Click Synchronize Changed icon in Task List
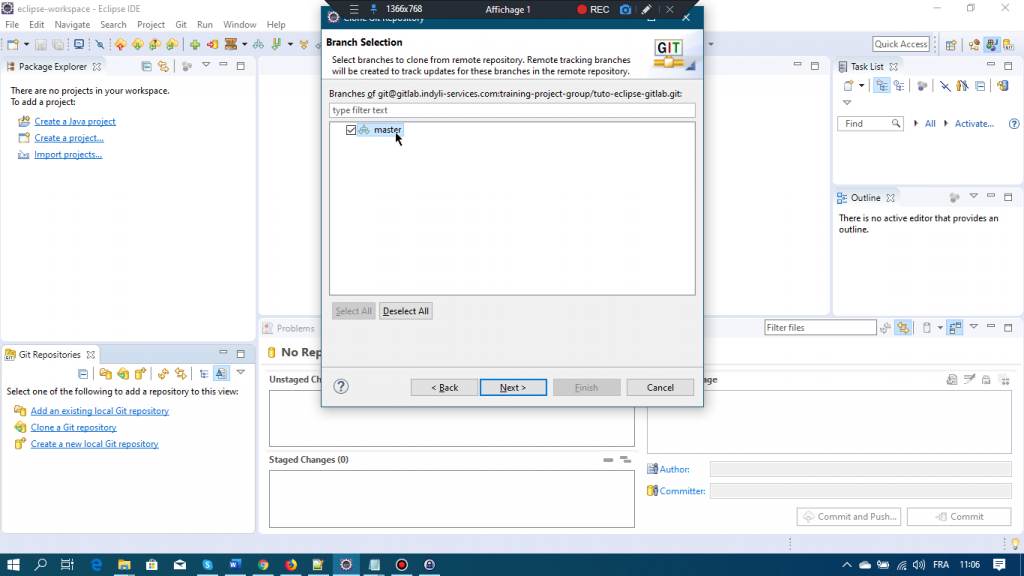This screenshot has height=576, width=1024. point(1002,86)
